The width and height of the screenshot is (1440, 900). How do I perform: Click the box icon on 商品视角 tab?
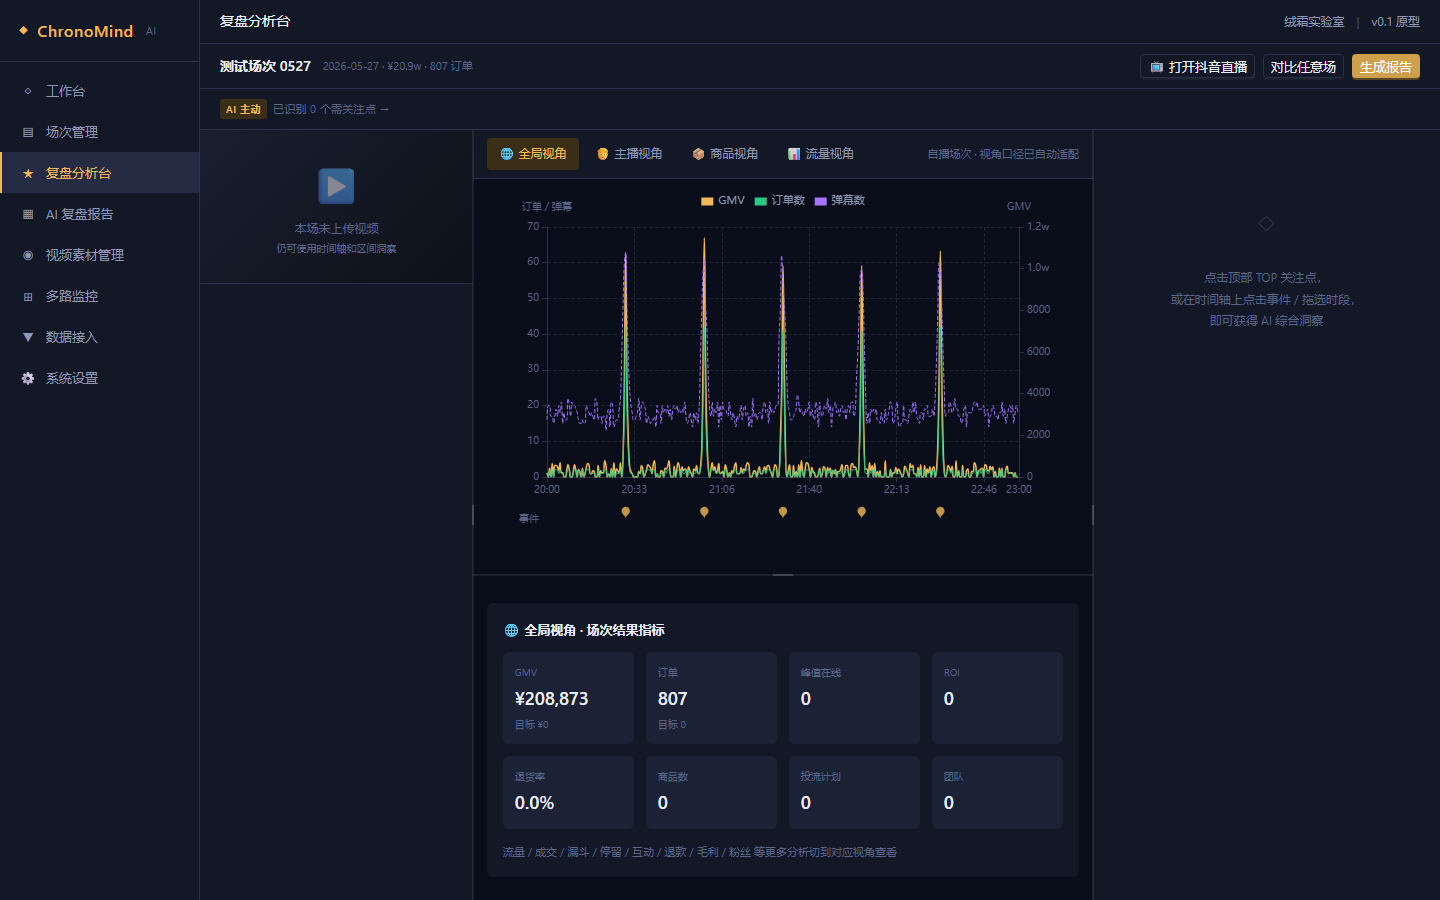pos(699,154)
